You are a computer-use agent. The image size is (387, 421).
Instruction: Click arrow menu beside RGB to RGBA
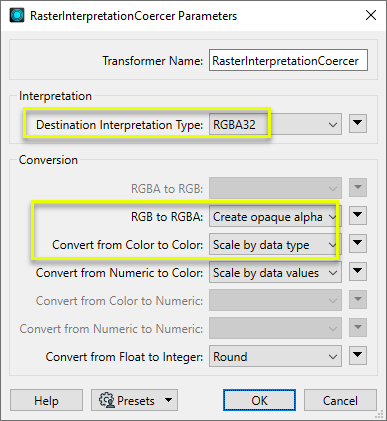point(358,215)
